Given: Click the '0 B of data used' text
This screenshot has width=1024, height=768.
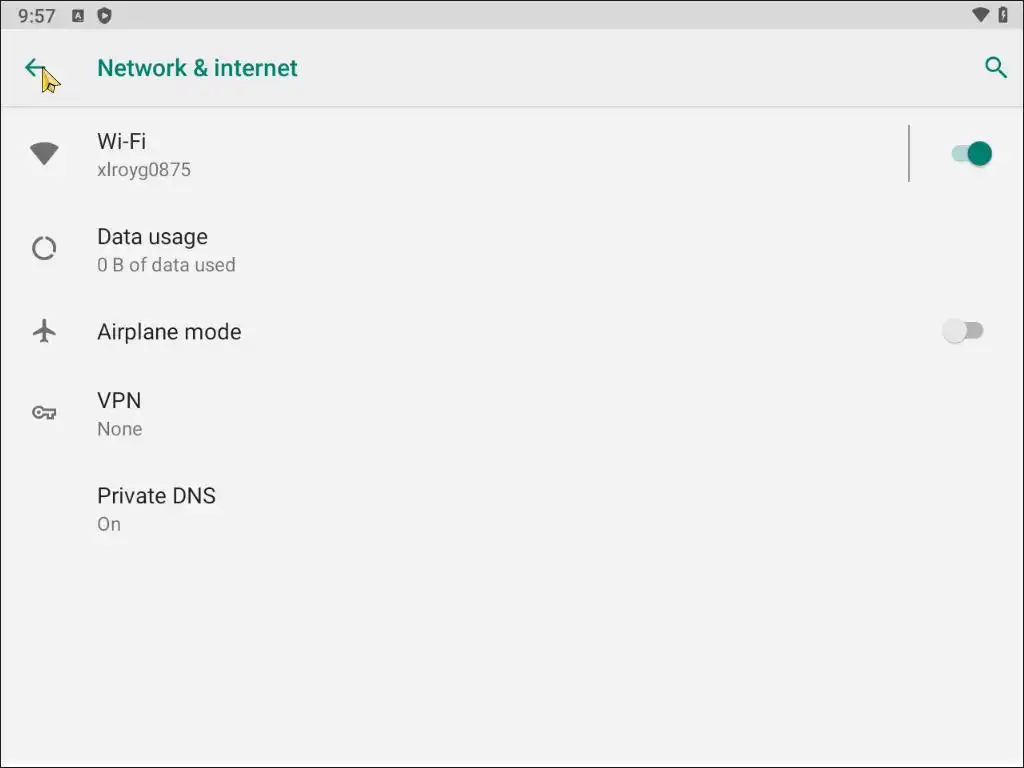Looking at the screenshot, I should point(166,265).
